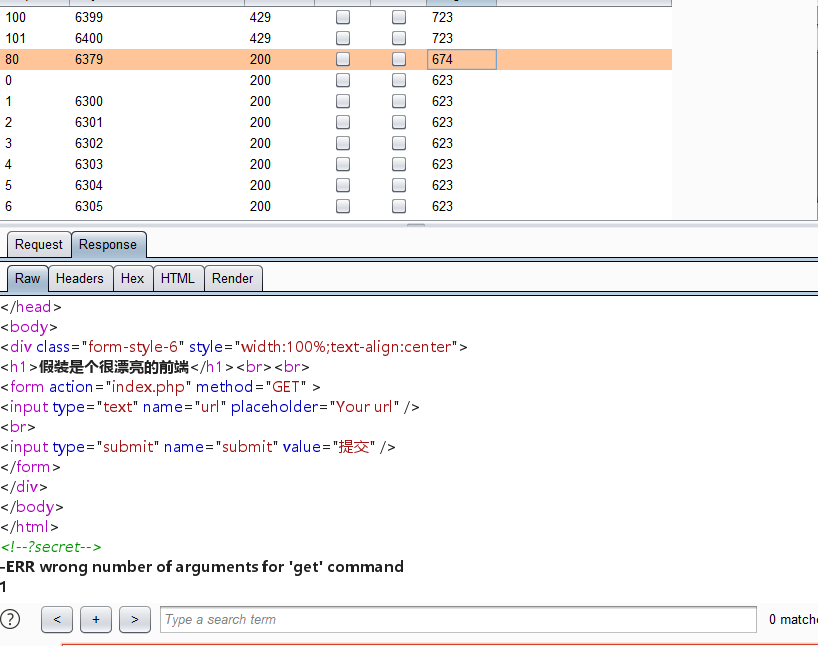Open the Headers view tab
818x646 pixels.
point(80,279)
